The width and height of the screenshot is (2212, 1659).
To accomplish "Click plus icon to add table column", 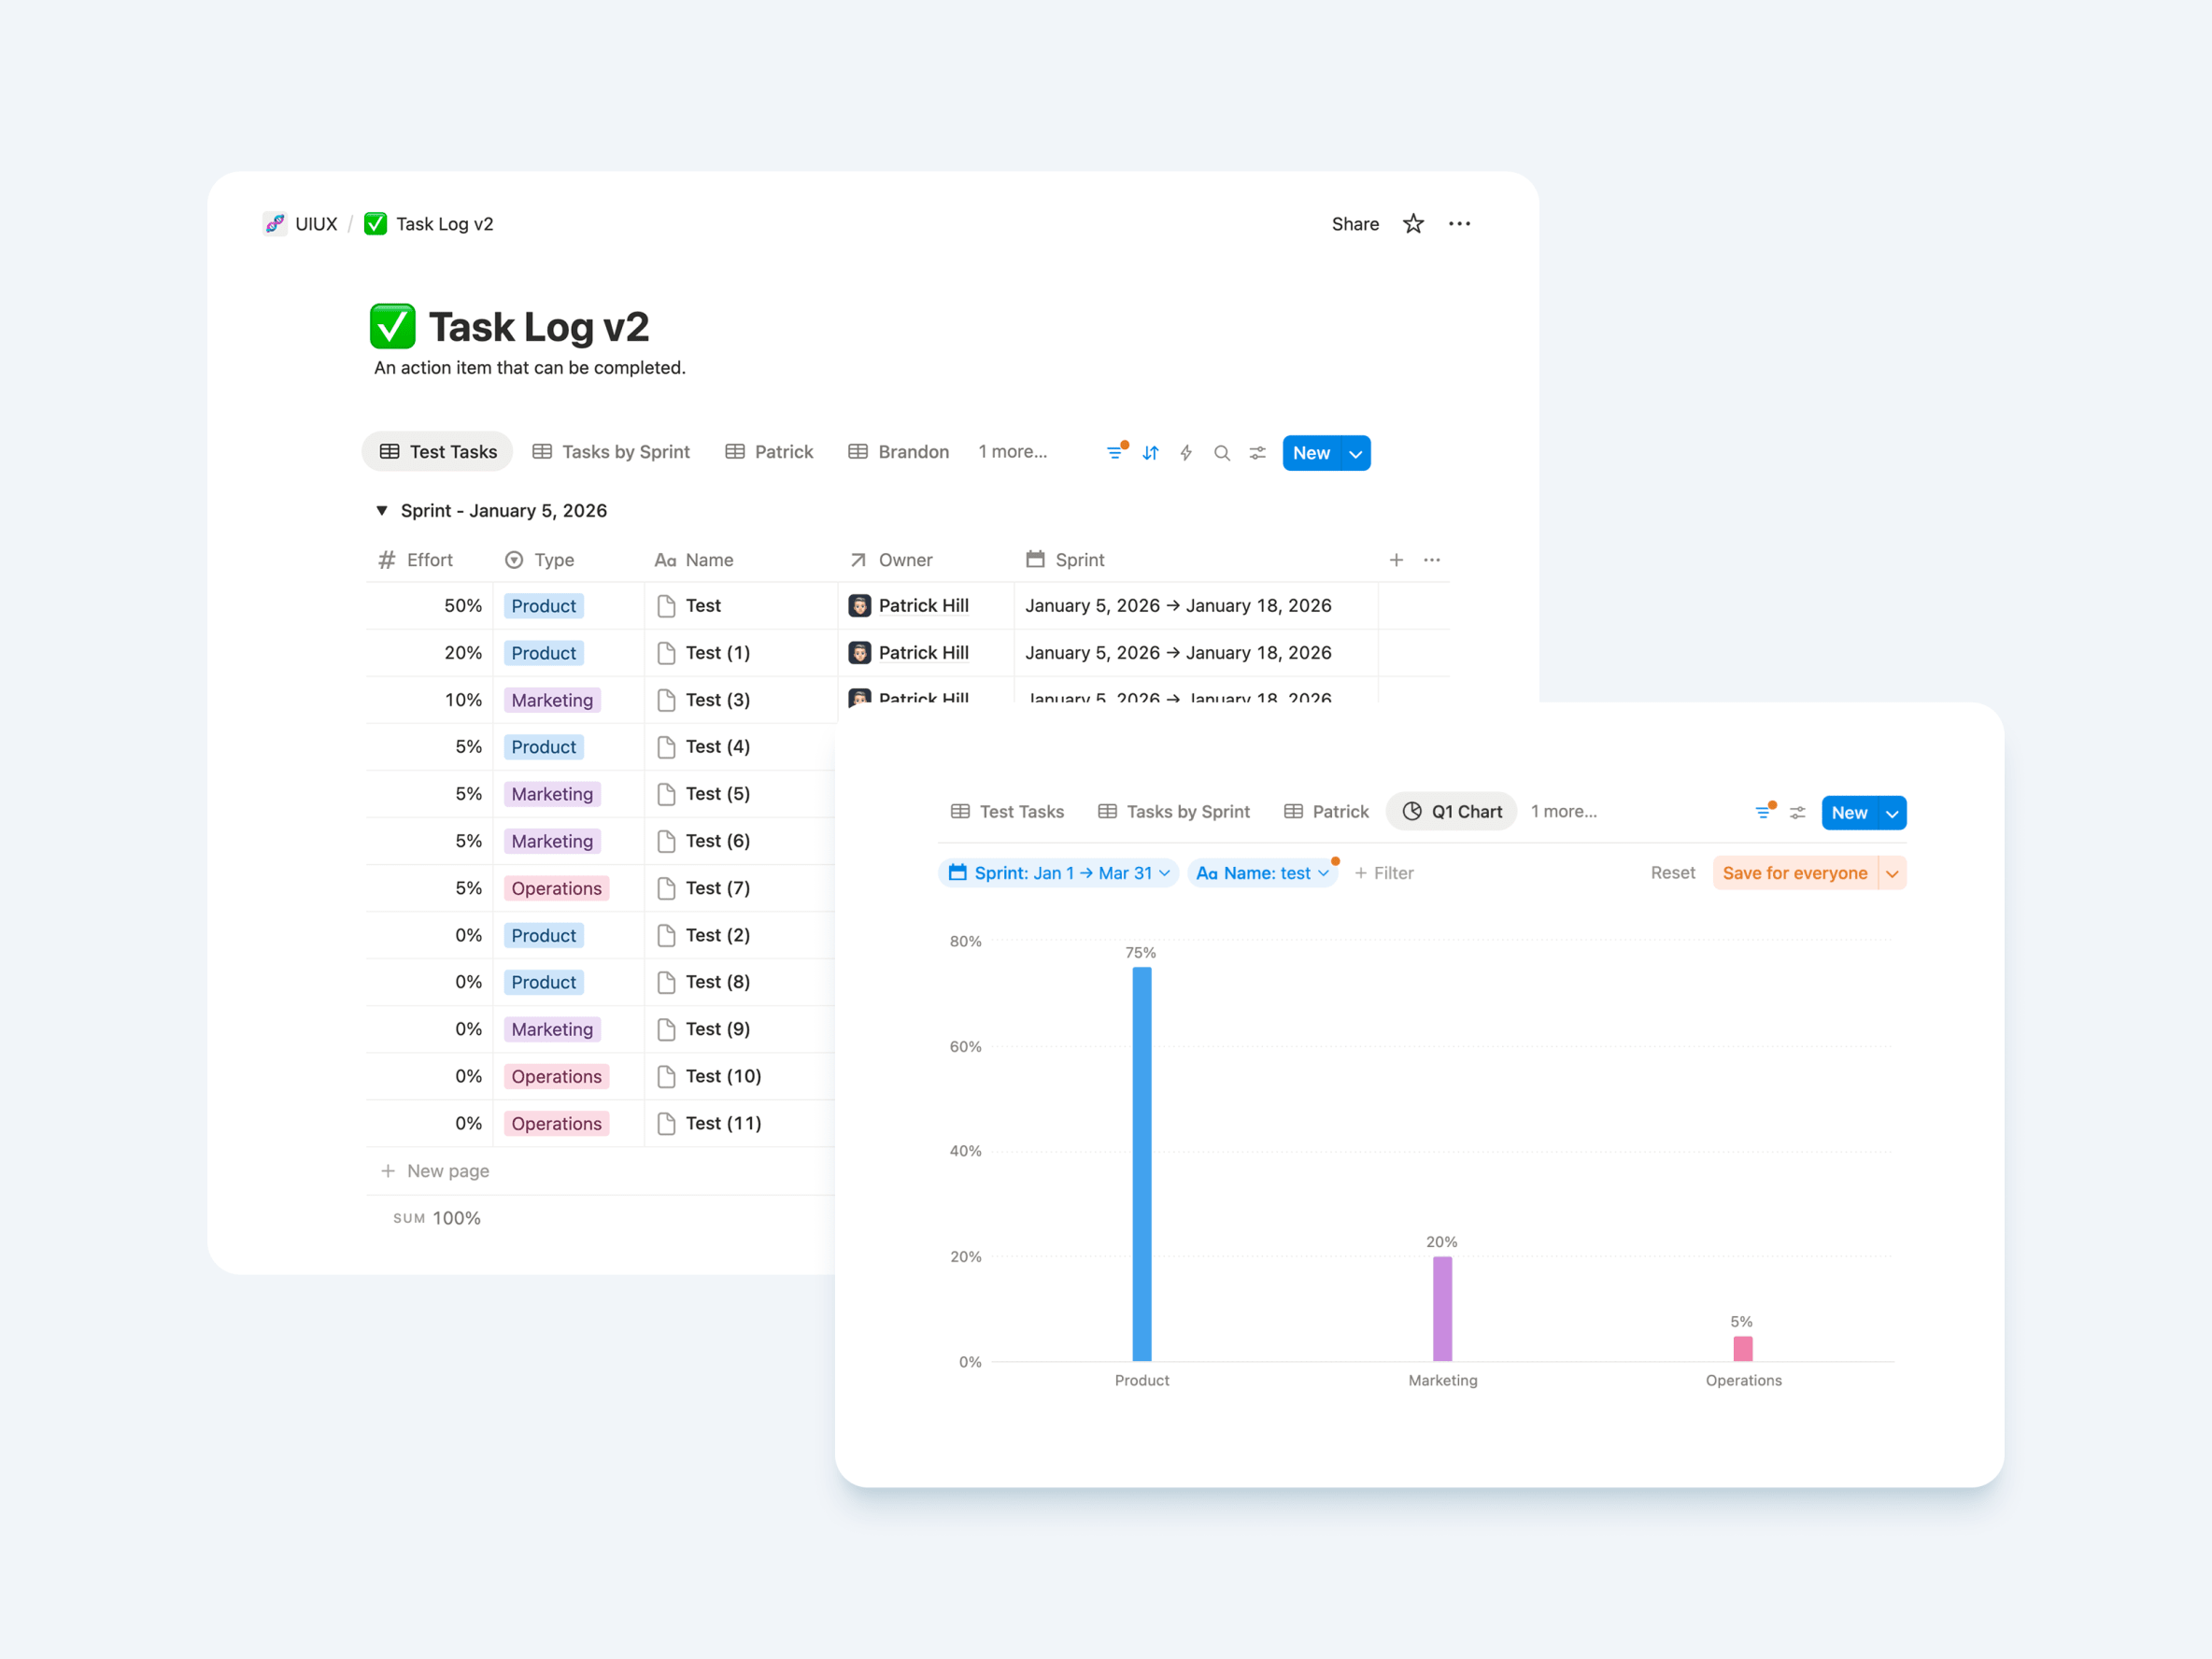I will pyautogui.click(x=1396, y=560).
